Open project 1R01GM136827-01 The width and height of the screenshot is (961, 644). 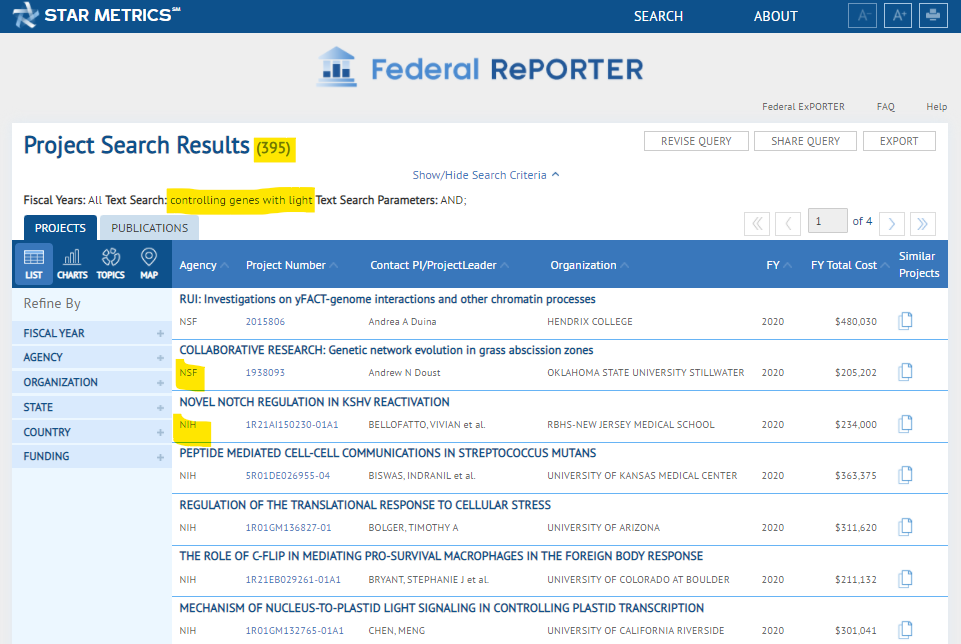coord(288,528)
